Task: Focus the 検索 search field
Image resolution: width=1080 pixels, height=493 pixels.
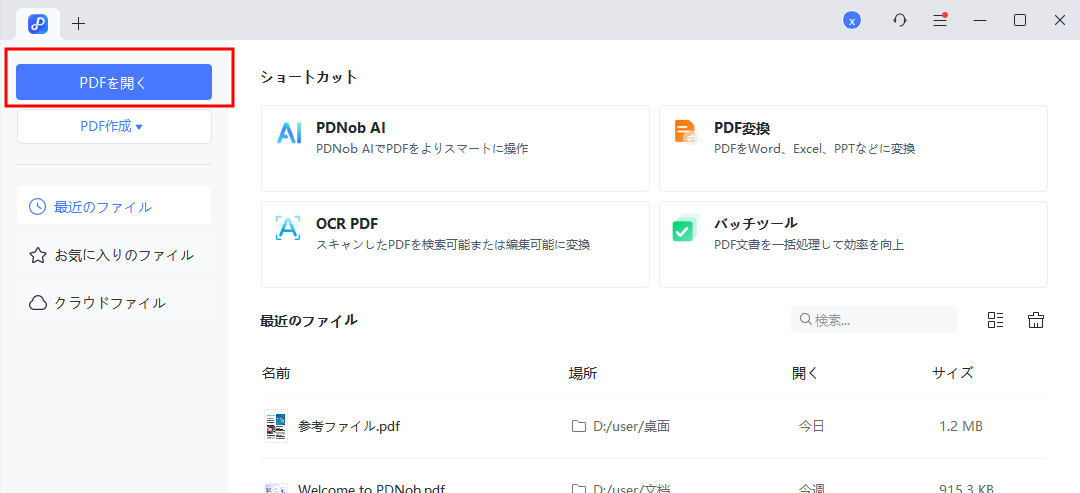Action: click(x=873, y=319)
